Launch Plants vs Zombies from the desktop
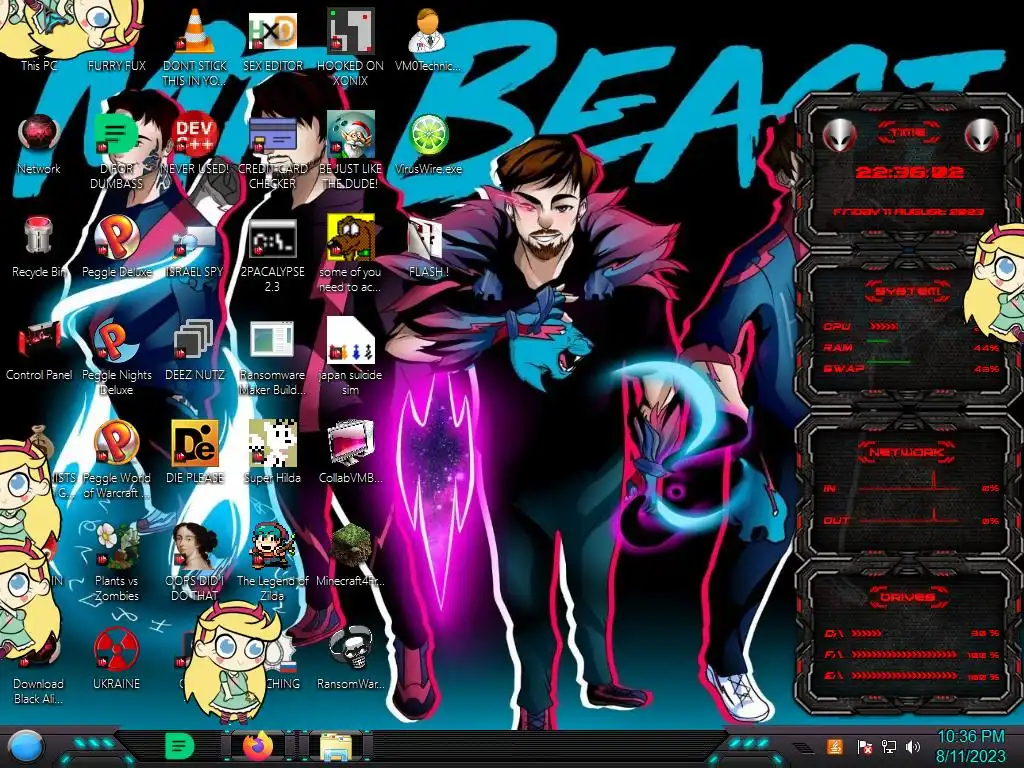The width and height of the screenshot is (1024, 768). pyautogui.click(x=116, y=545)
